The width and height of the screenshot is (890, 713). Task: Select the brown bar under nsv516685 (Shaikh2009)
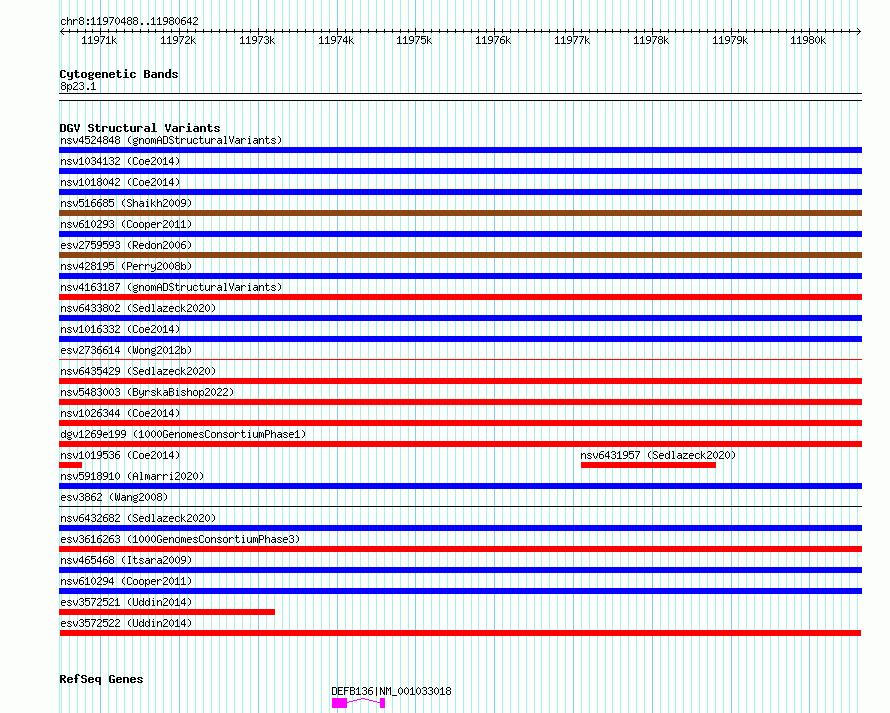tap(460, 213)
